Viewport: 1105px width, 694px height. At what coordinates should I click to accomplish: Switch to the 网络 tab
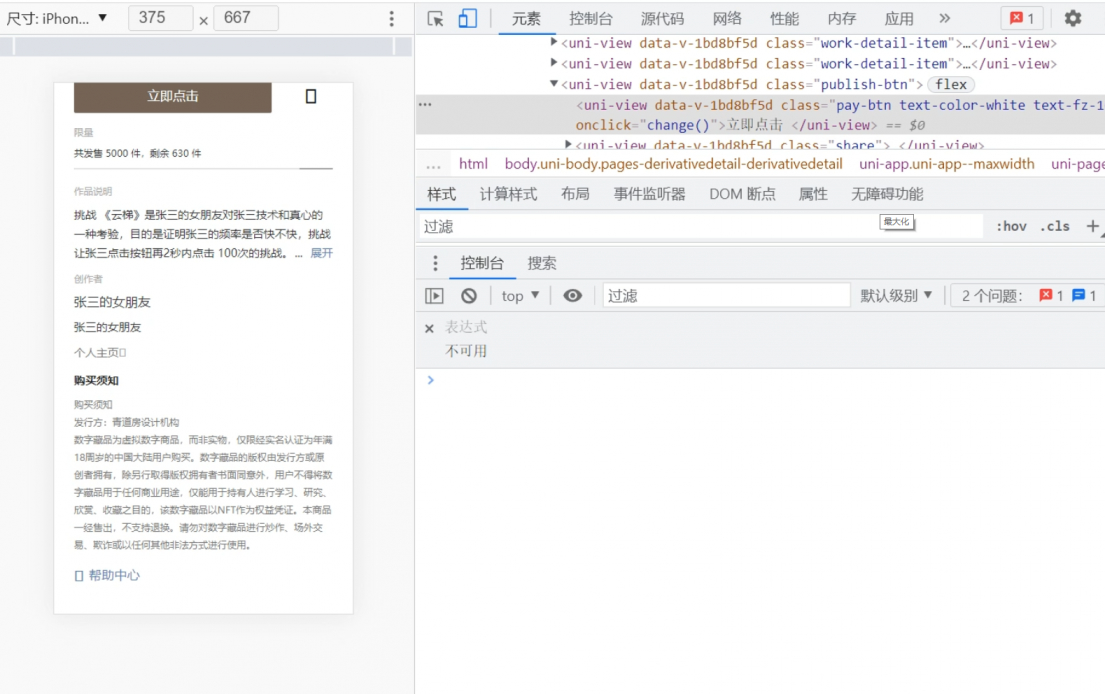pos(726,17)
